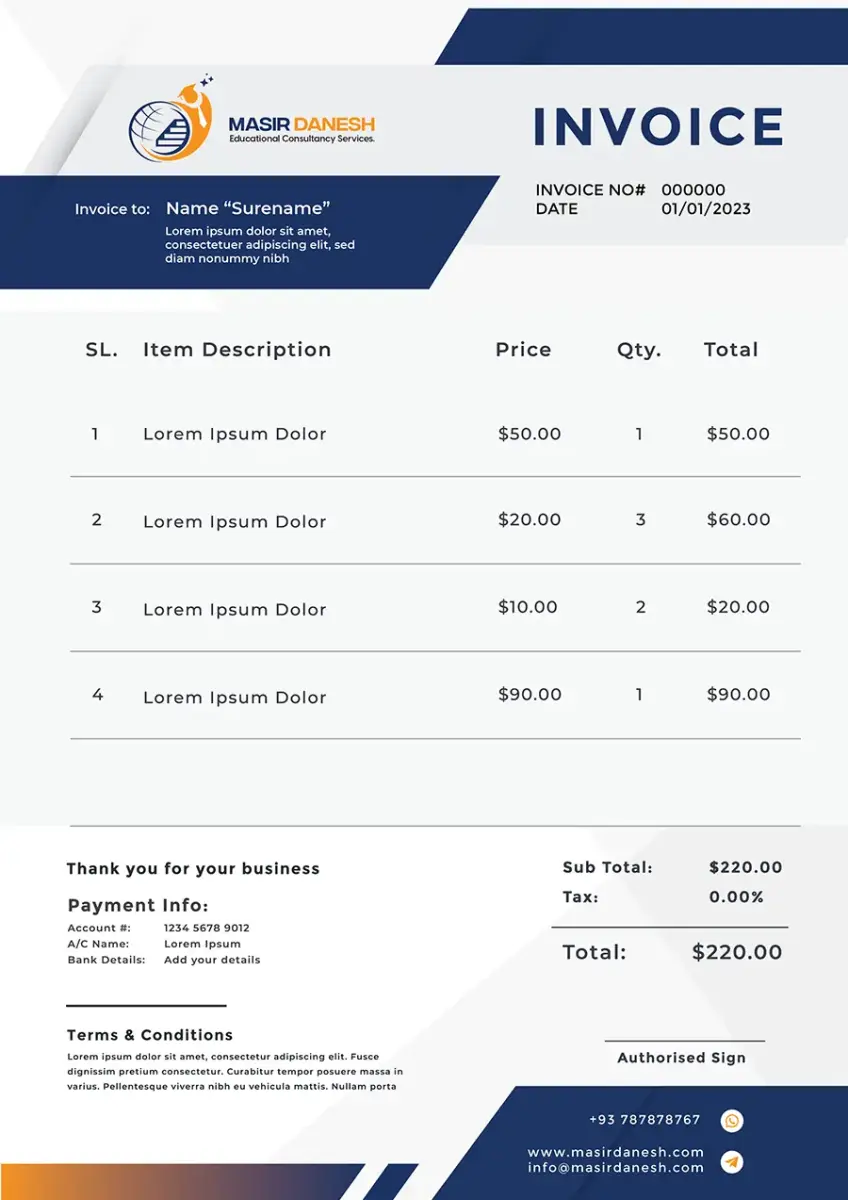848x1200 pixels.
Task: Click the WhatsApp icon beside phone number
Action: tap(732, 1121)
